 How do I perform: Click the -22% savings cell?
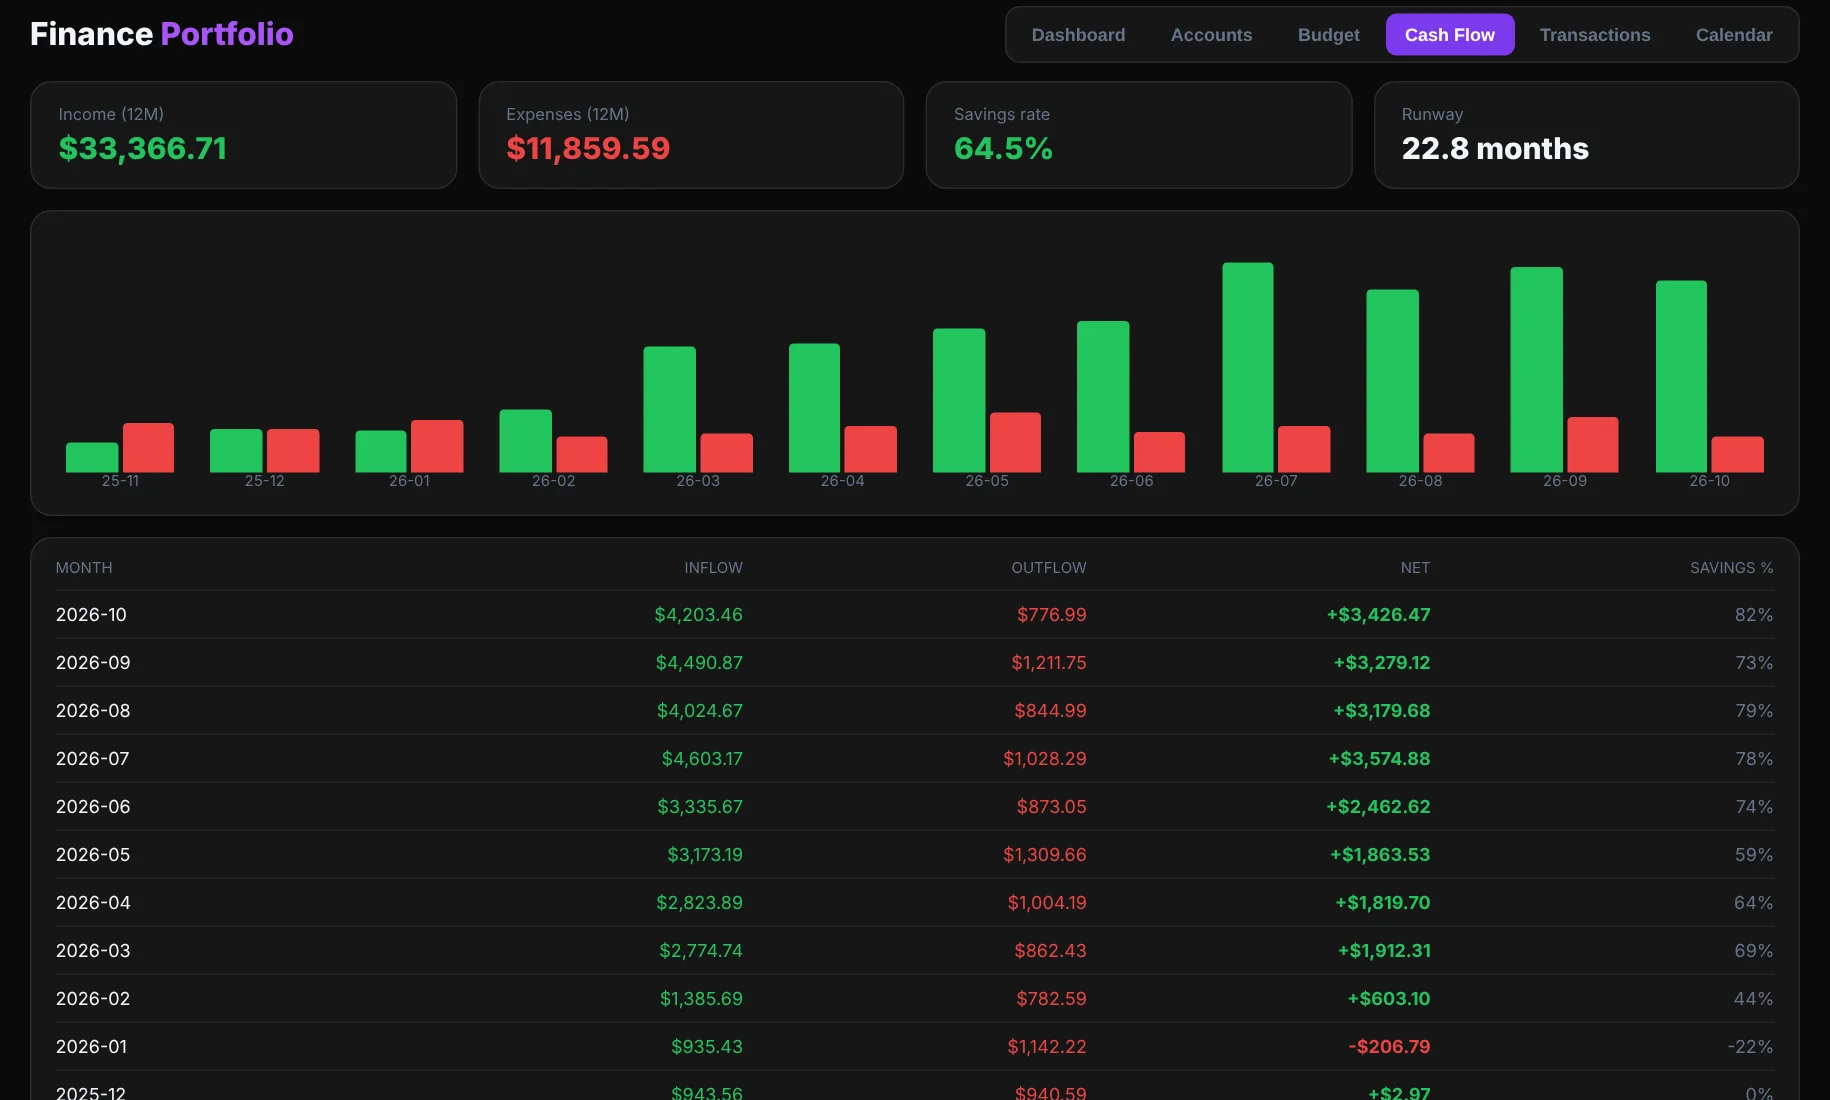pyautogui.click(x=1750, y=1046)
